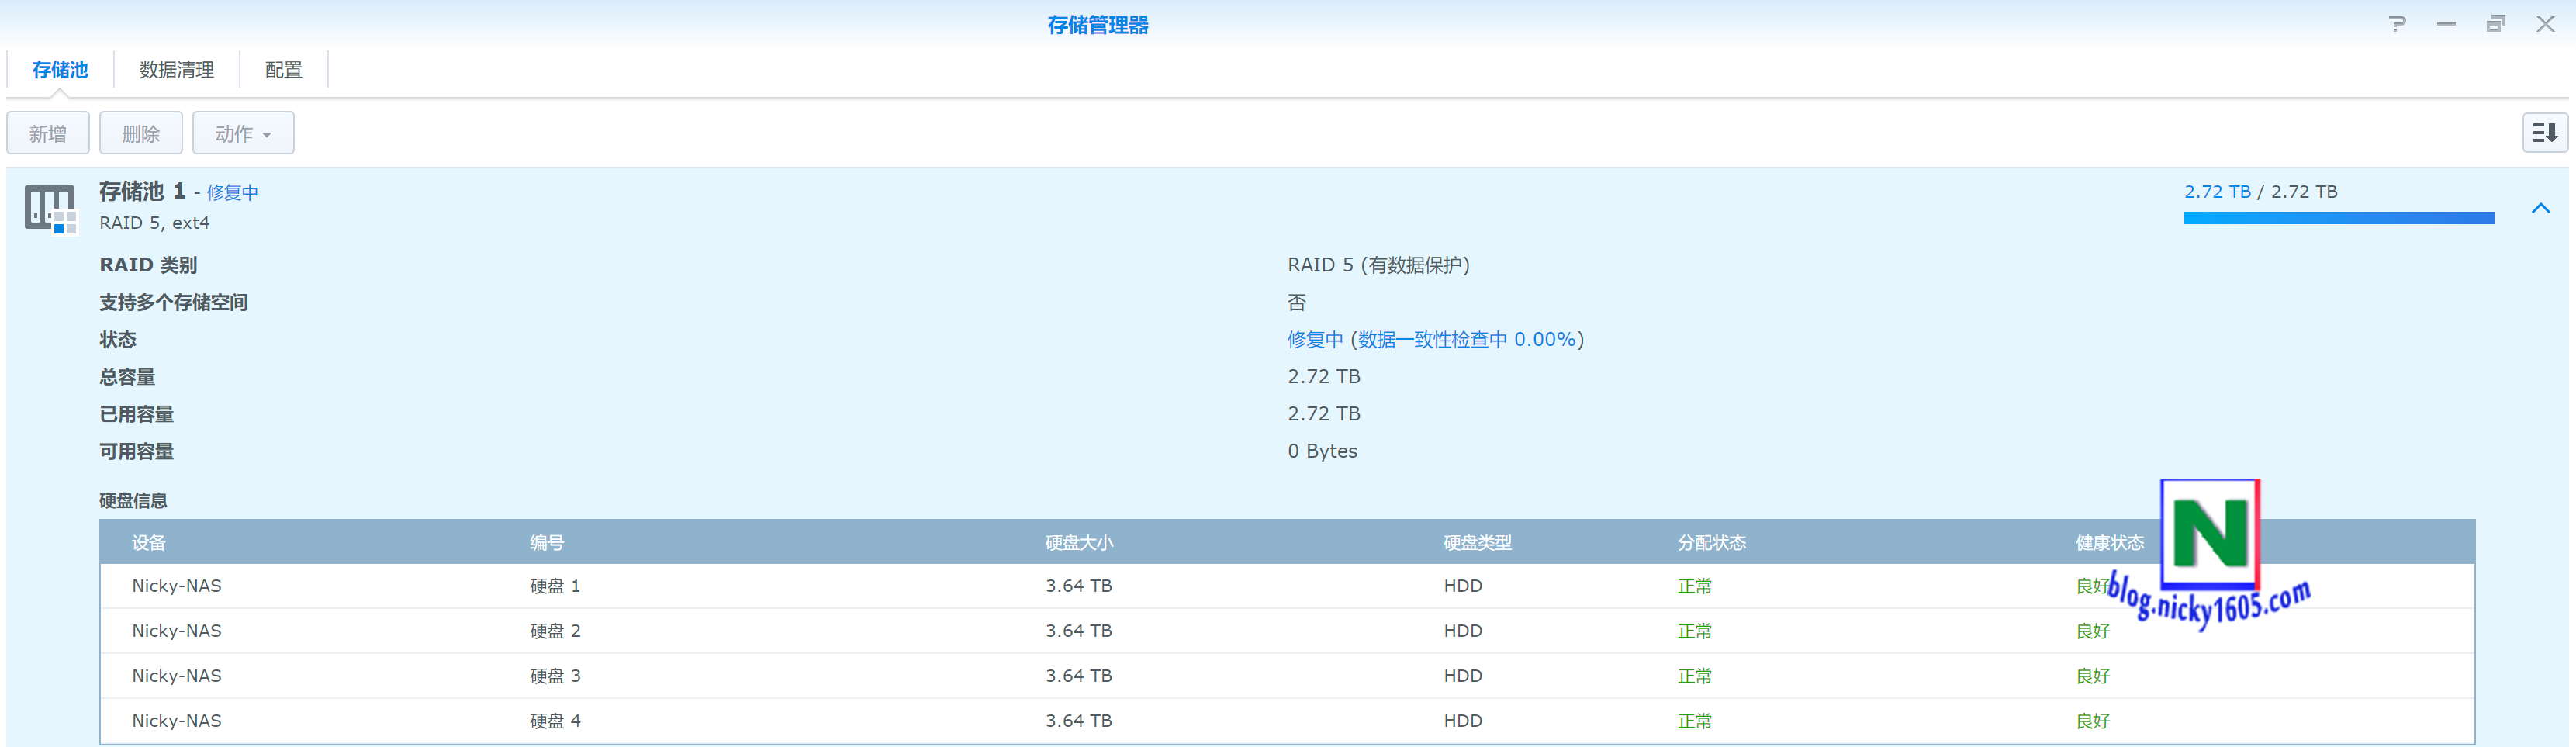Viewport: 2576px width, 747px height.
Task: Click Nicky-NAS device in 硬盘 1 row
Action: 177,586
